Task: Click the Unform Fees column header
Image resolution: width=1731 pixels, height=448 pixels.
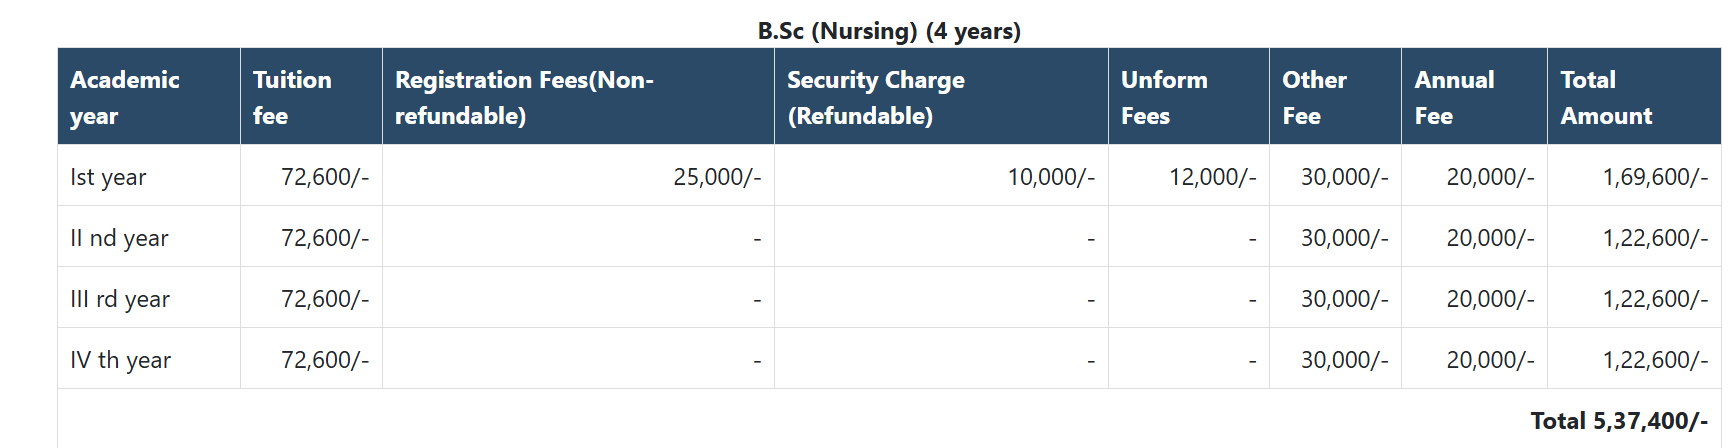Action: pos(1164,97)
